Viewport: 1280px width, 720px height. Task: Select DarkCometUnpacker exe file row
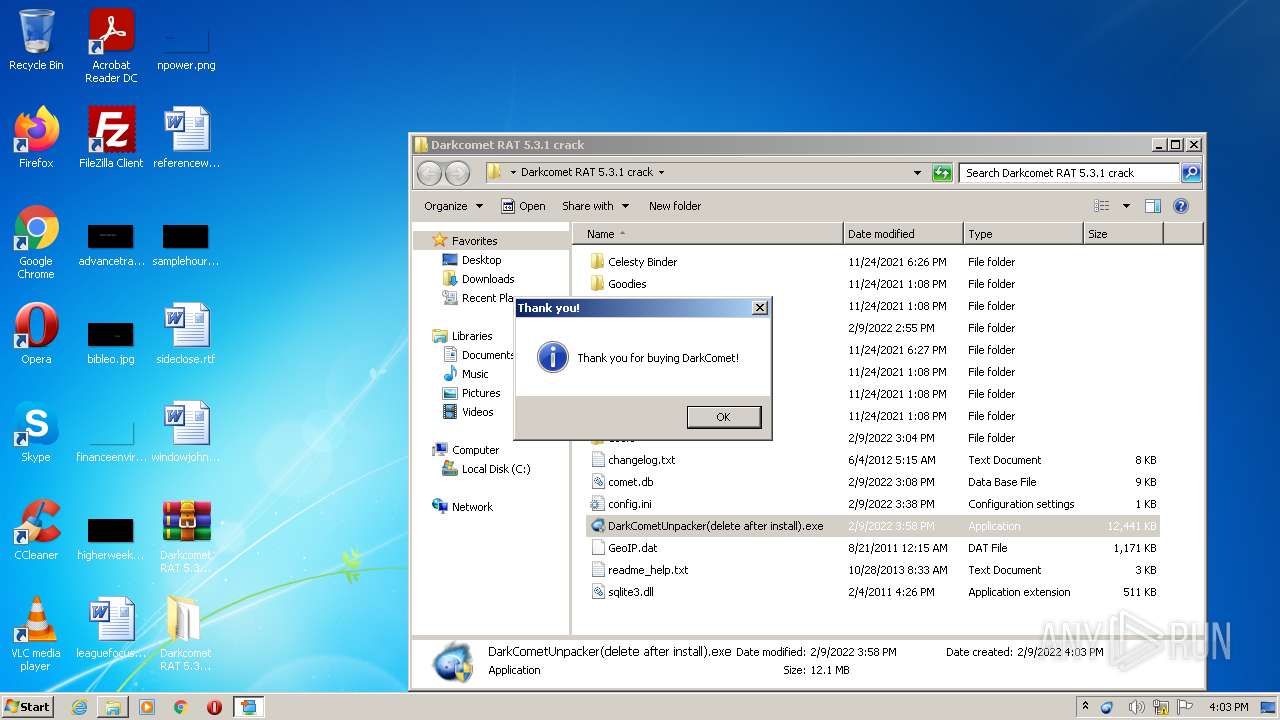coord(872,526)
